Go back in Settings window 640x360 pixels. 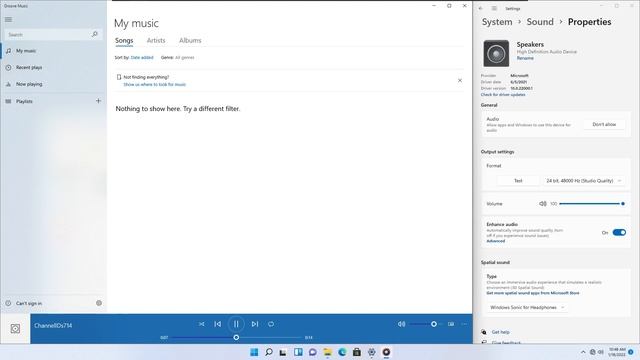click(x=481, y=8)
